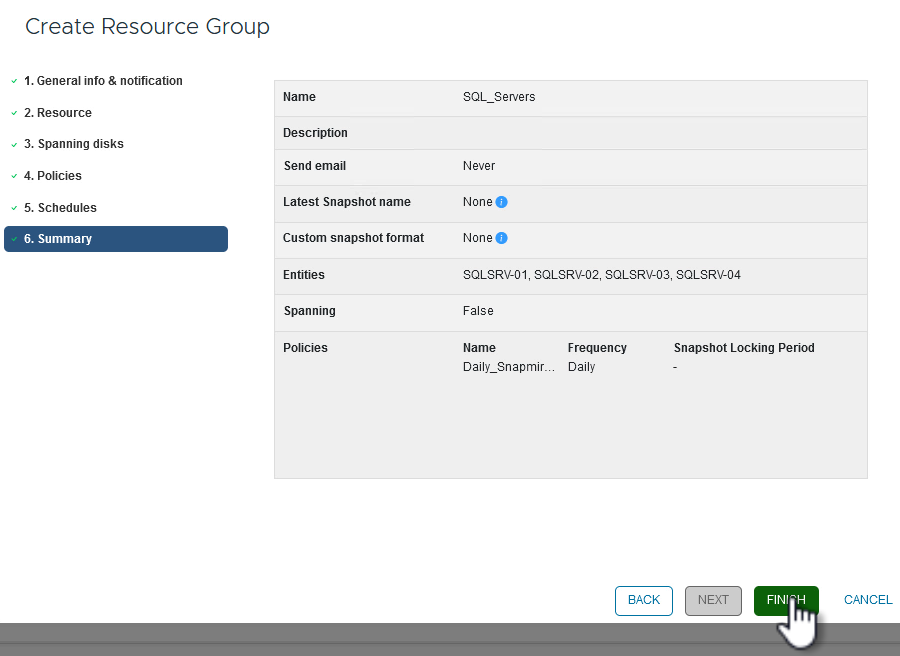900x656 pixels.
Task: Go to General info & notification step
Action: coord(103,81)
